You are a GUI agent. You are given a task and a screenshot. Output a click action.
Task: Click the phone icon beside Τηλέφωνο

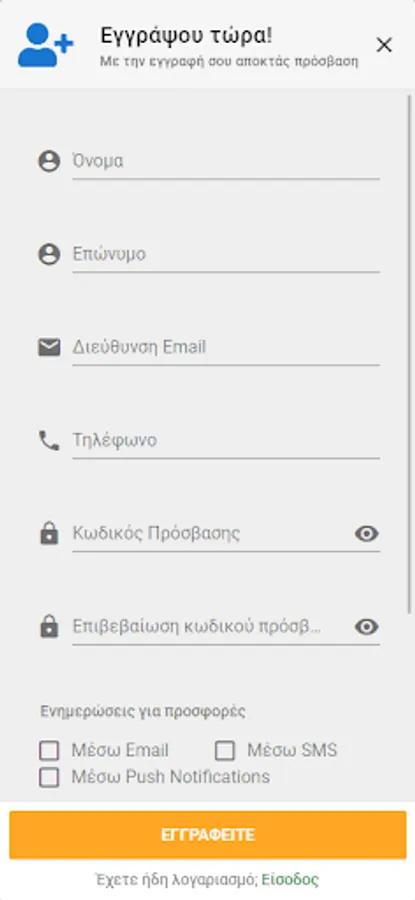[x=49, y=441]
